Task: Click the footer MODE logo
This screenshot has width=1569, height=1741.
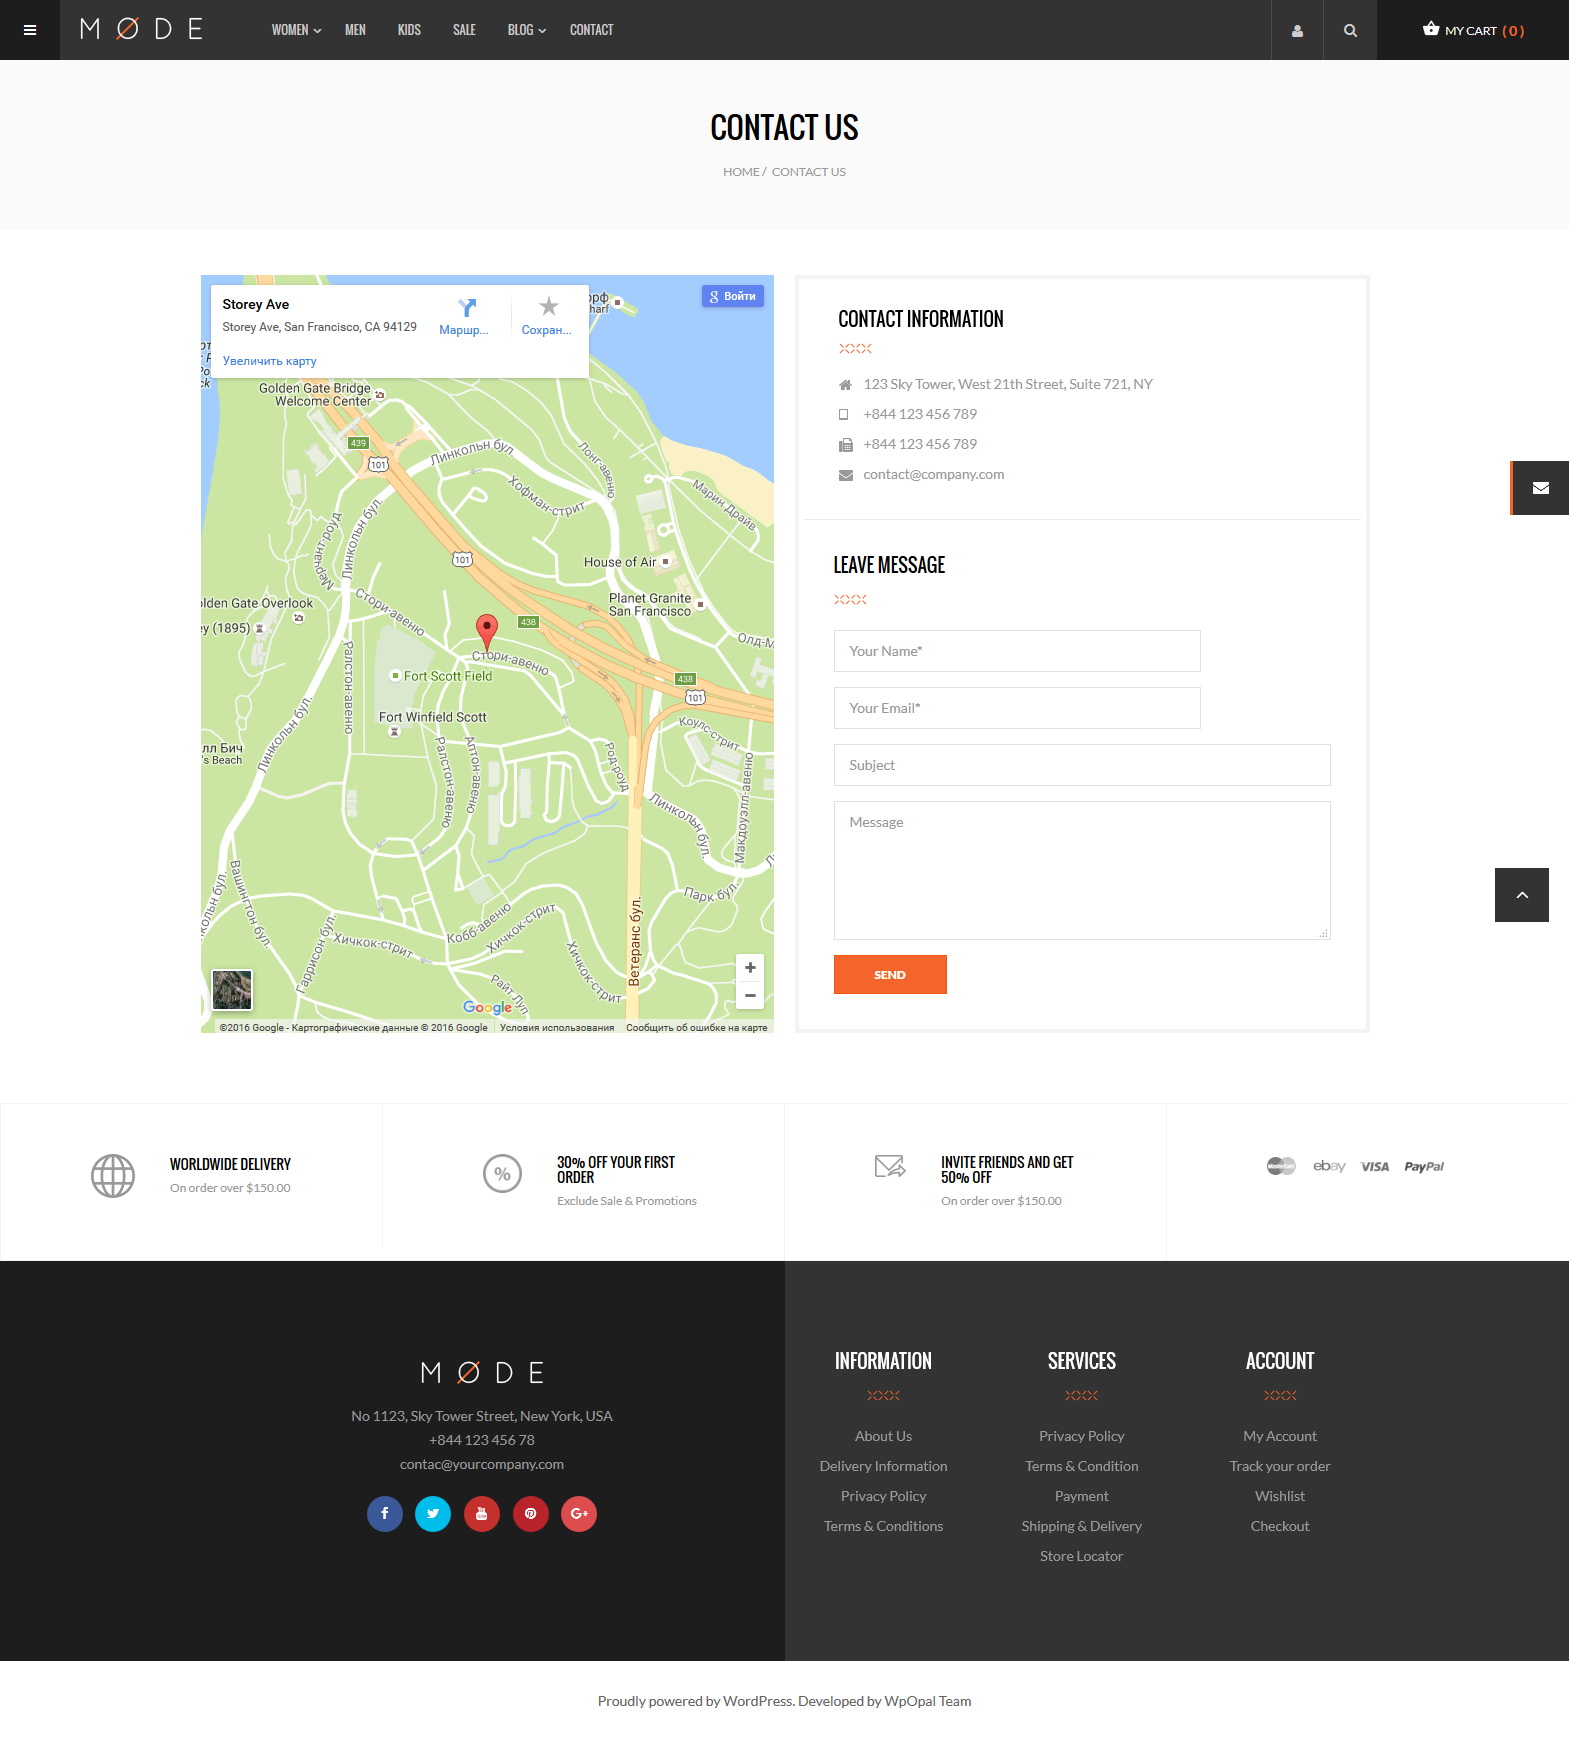Action: click(x=482, y=1372)
